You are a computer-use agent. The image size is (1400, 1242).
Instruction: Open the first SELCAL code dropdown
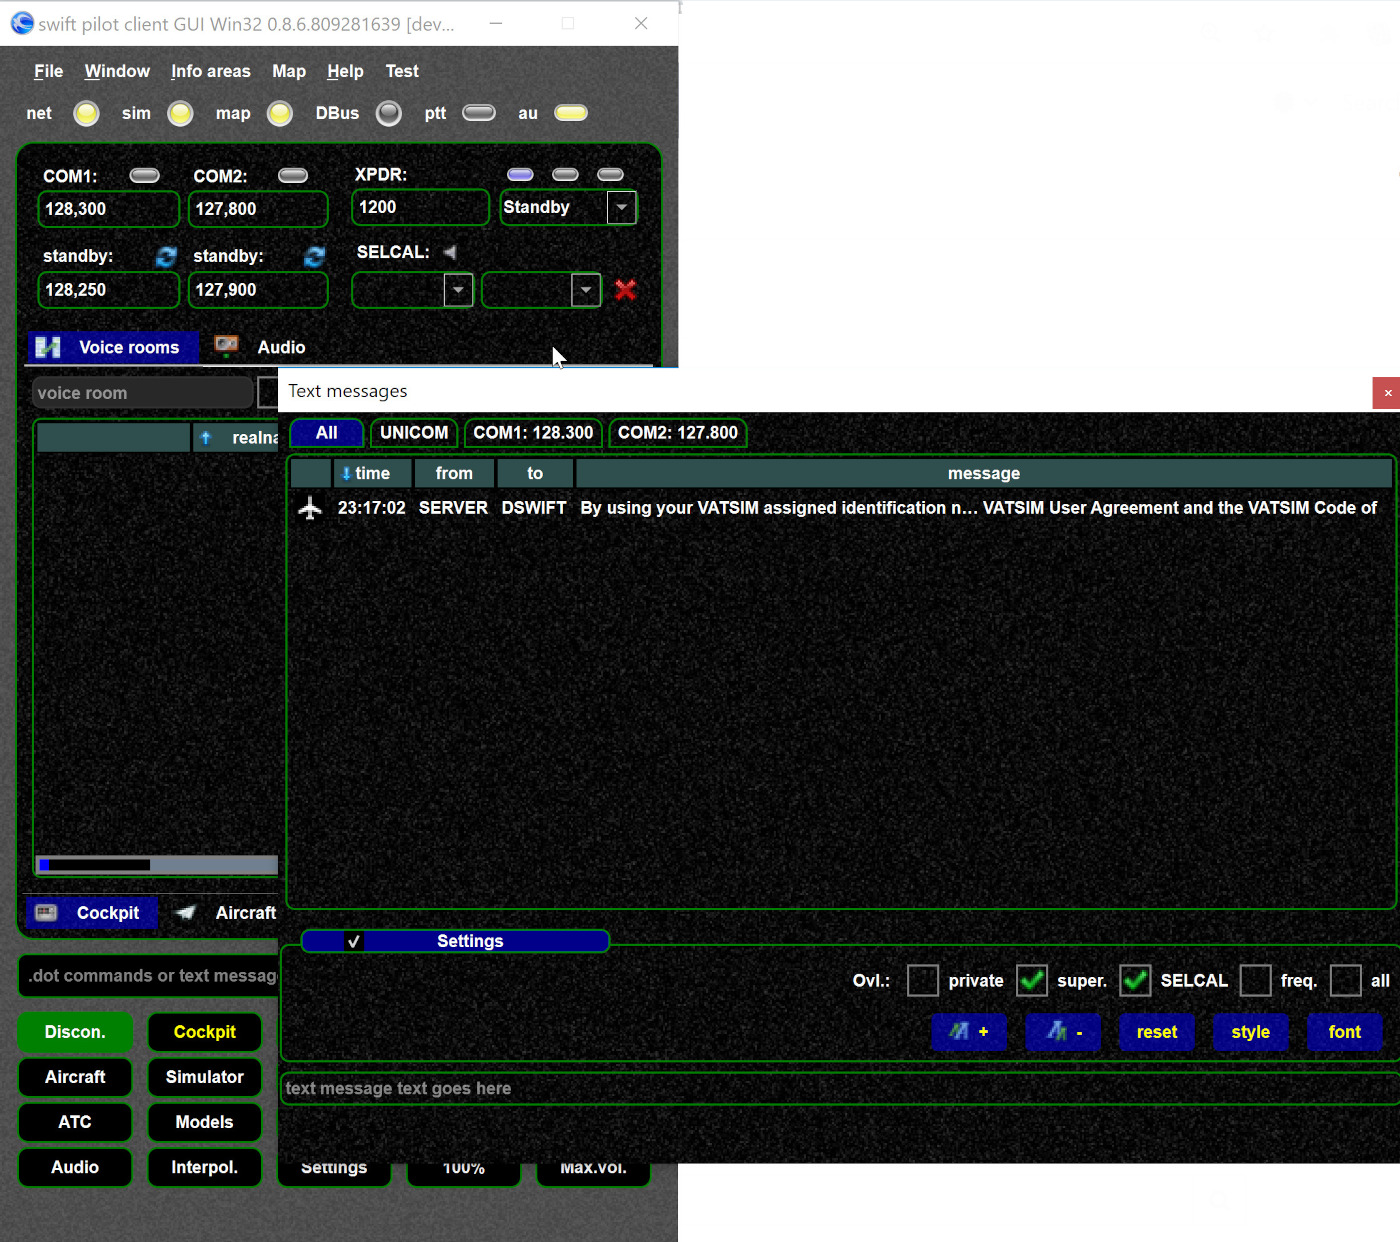point(458,291)
